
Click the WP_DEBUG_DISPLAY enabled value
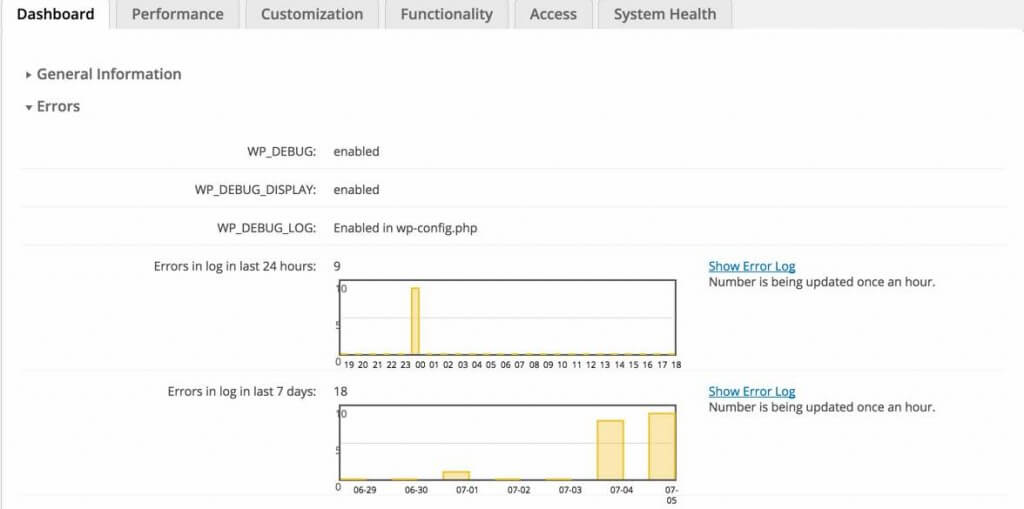(356, 190)
